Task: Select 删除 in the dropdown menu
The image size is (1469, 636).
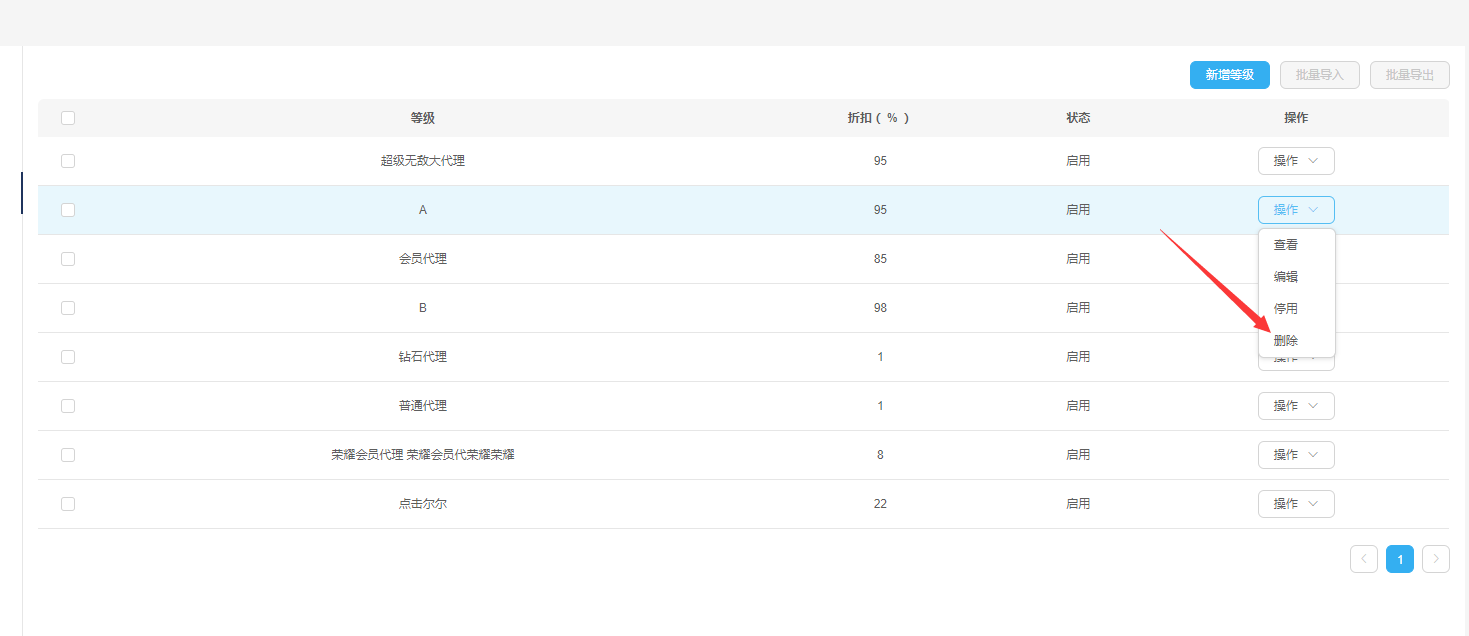Action: 1286,341
